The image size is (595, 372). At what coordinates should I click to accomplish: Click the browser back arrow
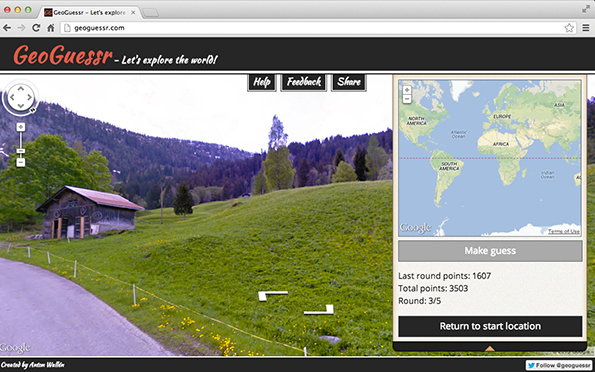point(7,28)
